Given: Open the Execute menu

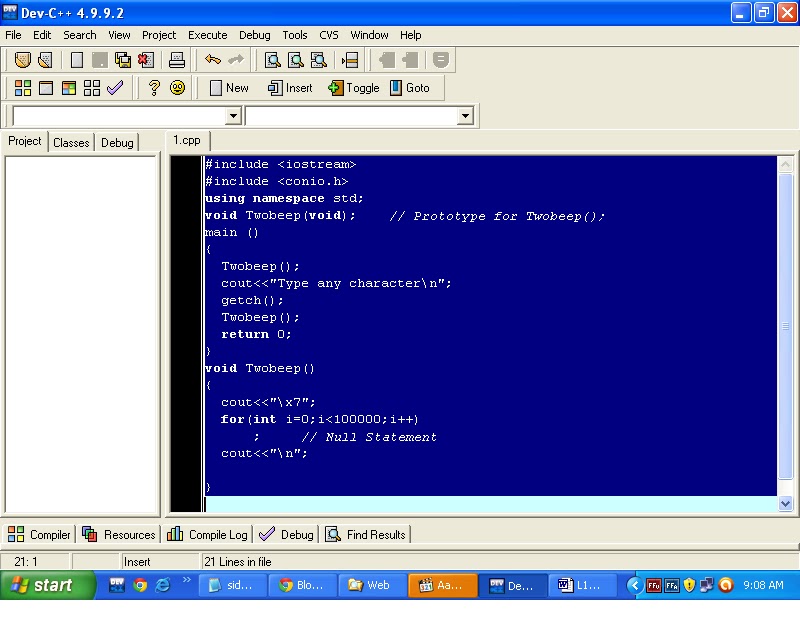Looking at the screenshot, I should pos(207,34).
